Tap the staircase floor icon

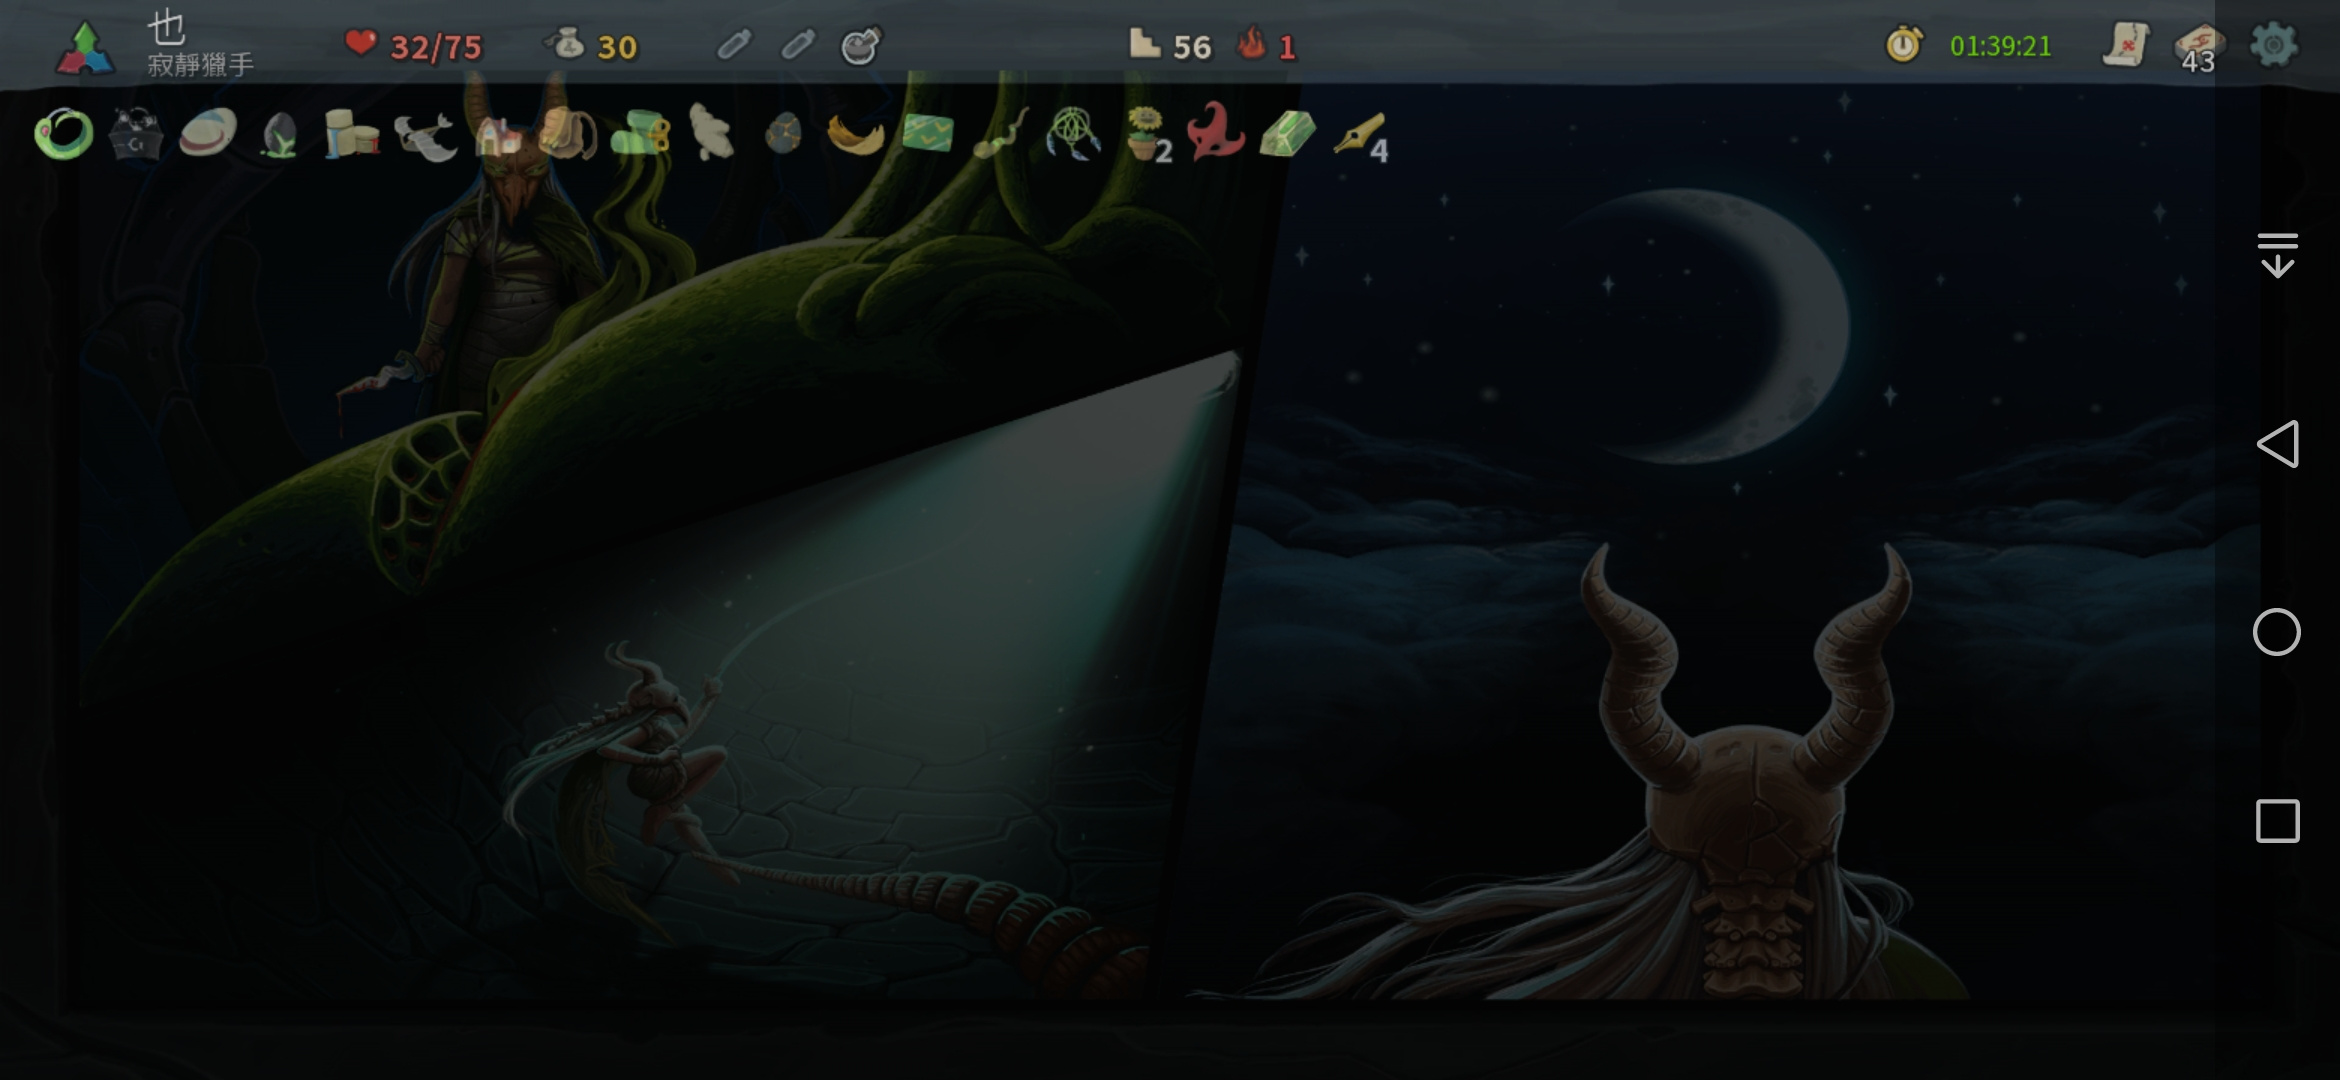(x=1144, y=44)
